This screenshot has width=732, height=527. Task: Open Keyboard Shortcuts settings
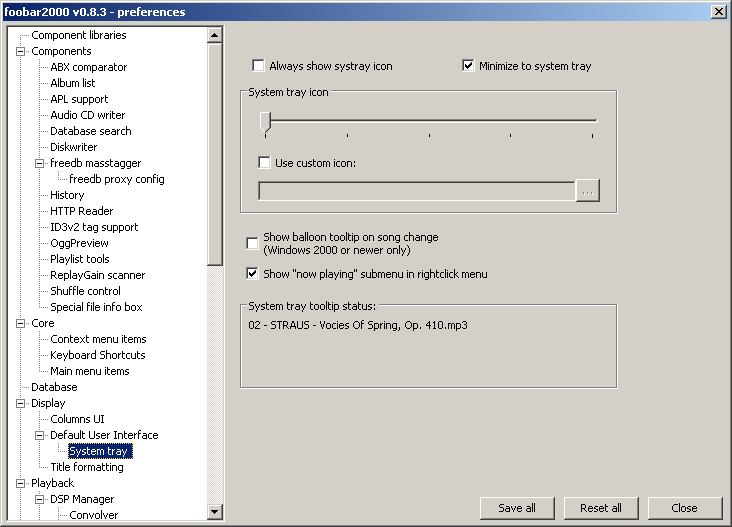[x=98, y=355]
